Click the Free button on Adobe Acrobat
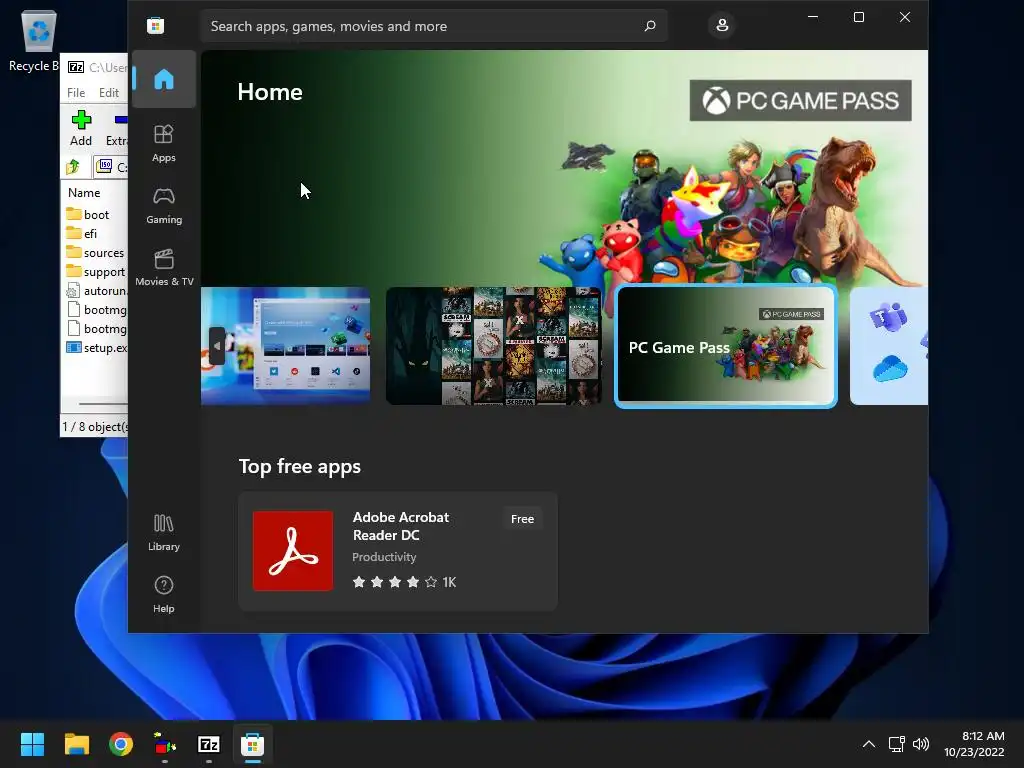1024x768 pixels. (x=522, y=519)
